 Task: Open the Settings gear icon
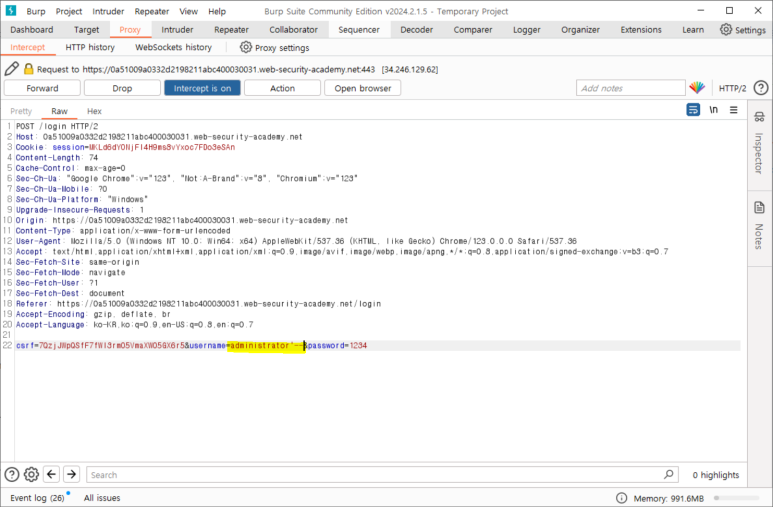tap(726, 30)
